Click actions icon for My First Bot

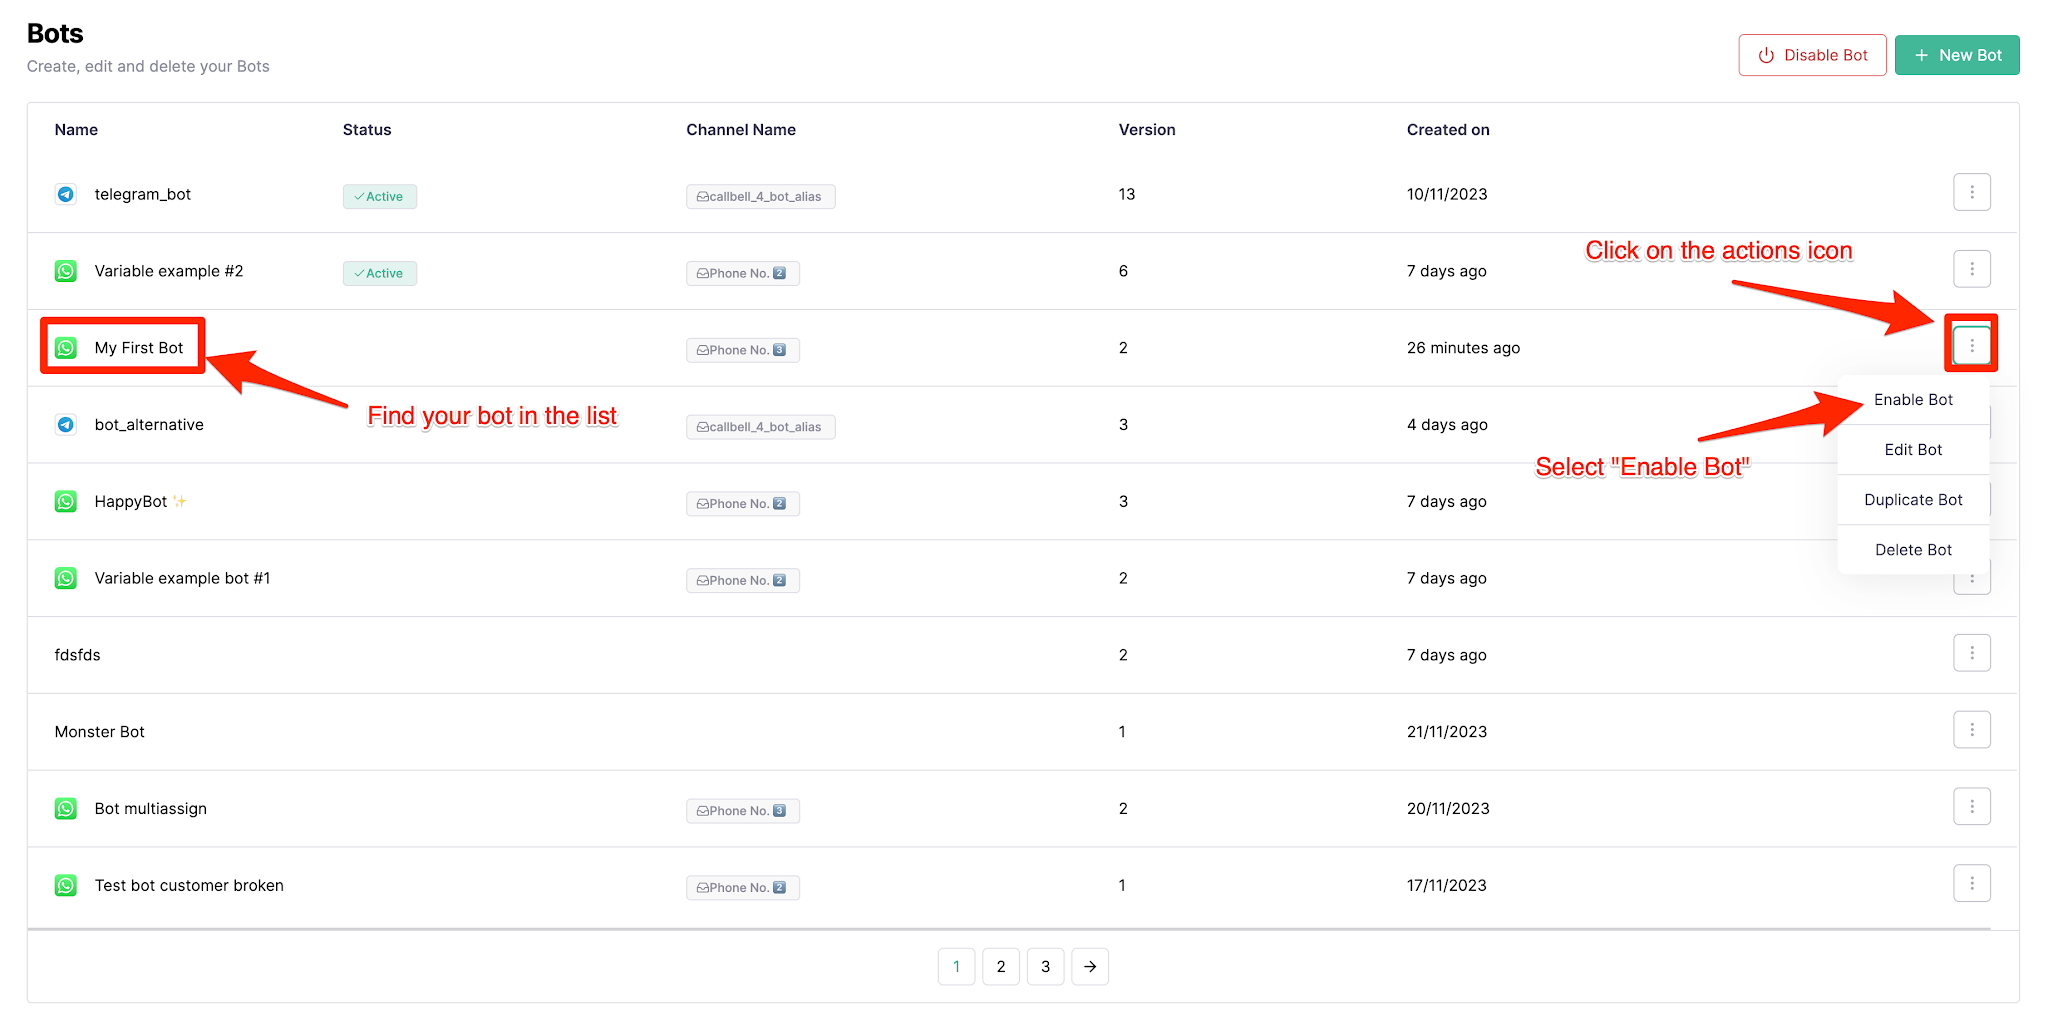tap(1971, 346)
